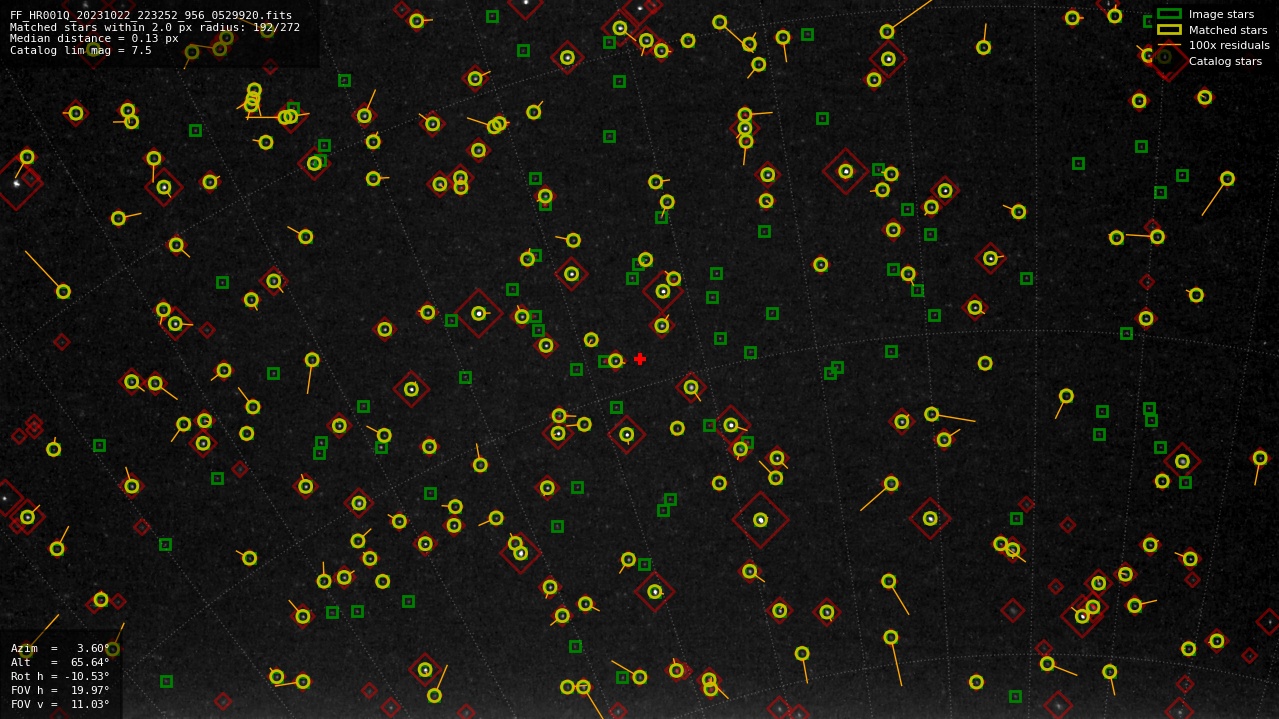
Task: Click the Azim 3.60° readout
Action: pos(60,648)
